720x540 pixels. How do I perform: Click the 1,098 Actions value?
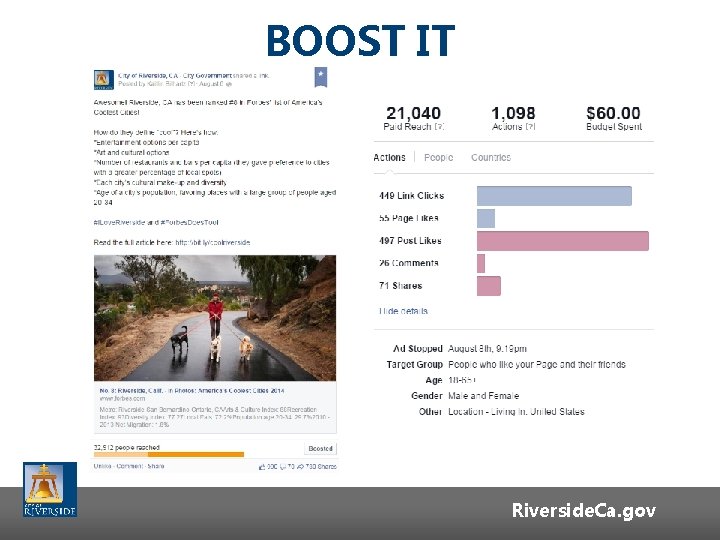pyautogui.click(x=513, y=113)
